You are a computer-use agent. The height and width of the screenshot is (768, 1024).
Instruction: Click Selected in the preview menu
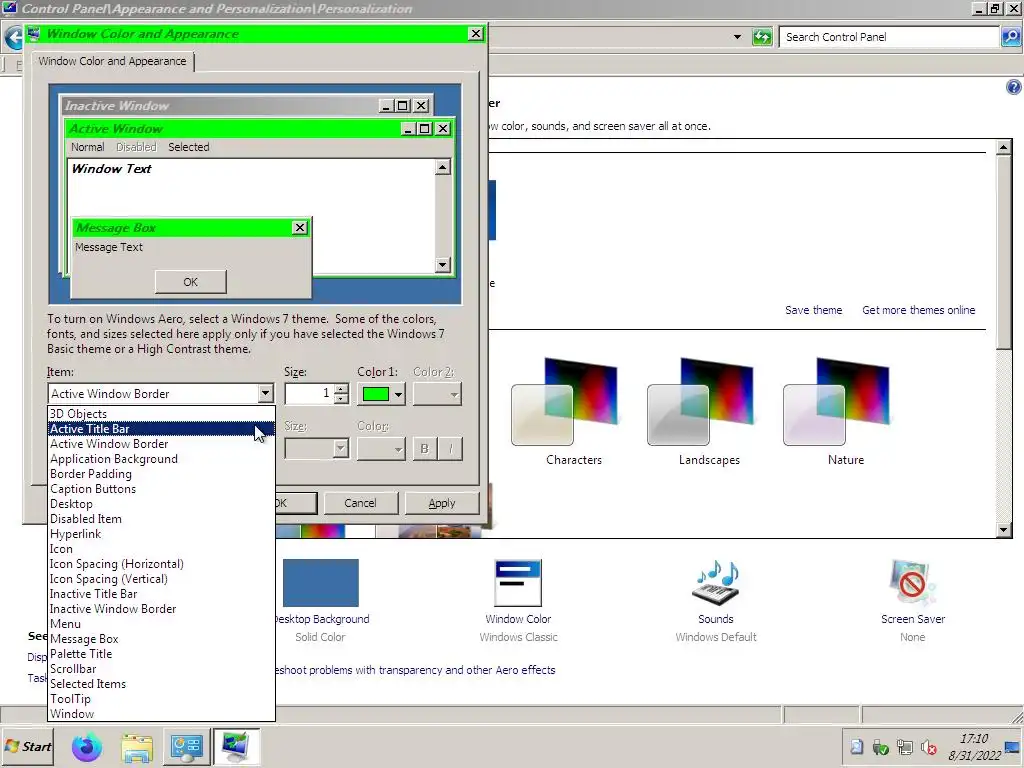coord(189,147)
